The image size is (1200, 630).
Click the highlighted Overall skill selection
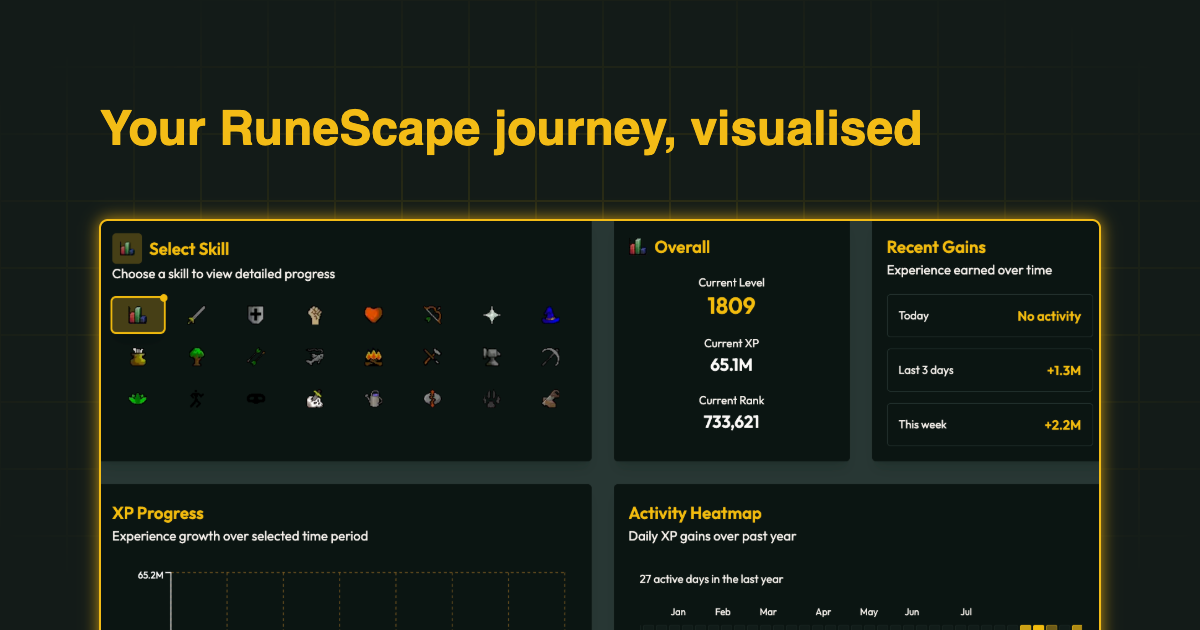(138, 314)
